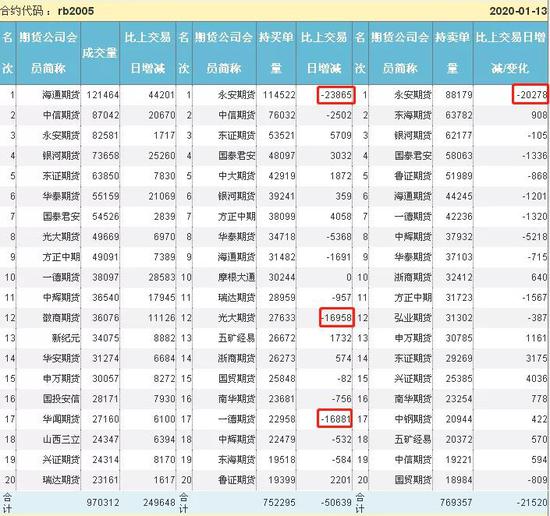This screenshot has height=516, width=550.
Task: Click long position value 22958 for 一德期货
Action: click(x=282, y=419)
